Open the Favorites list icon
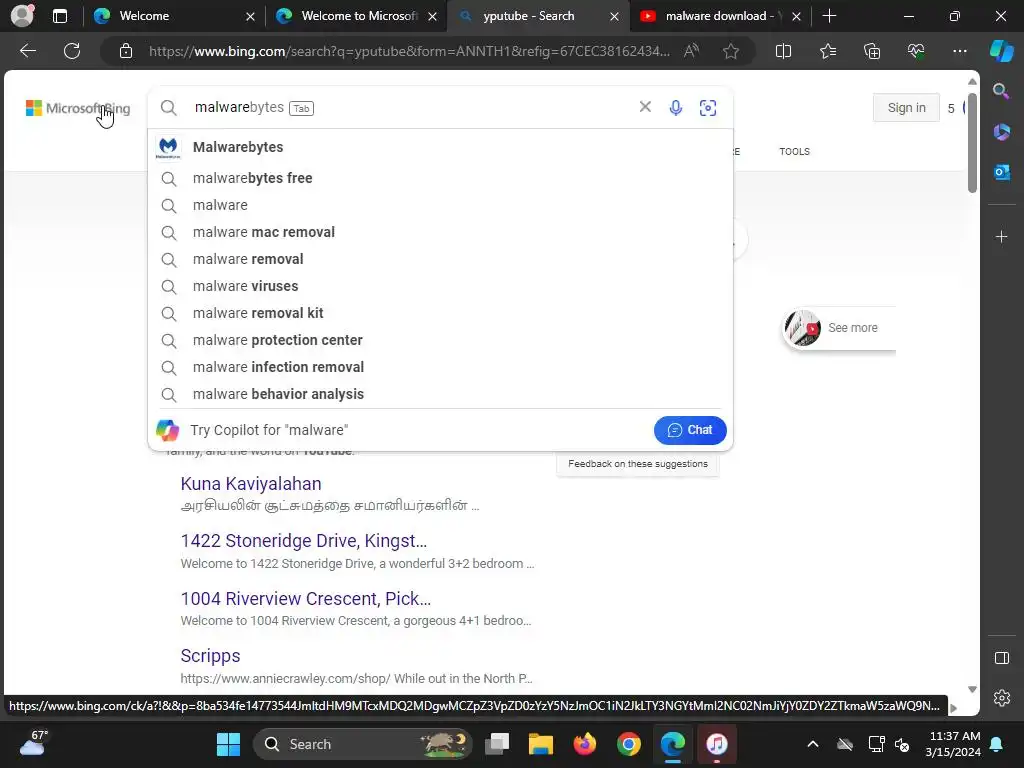The width and height of the screenshot is (1024, 768). [827, 51]
